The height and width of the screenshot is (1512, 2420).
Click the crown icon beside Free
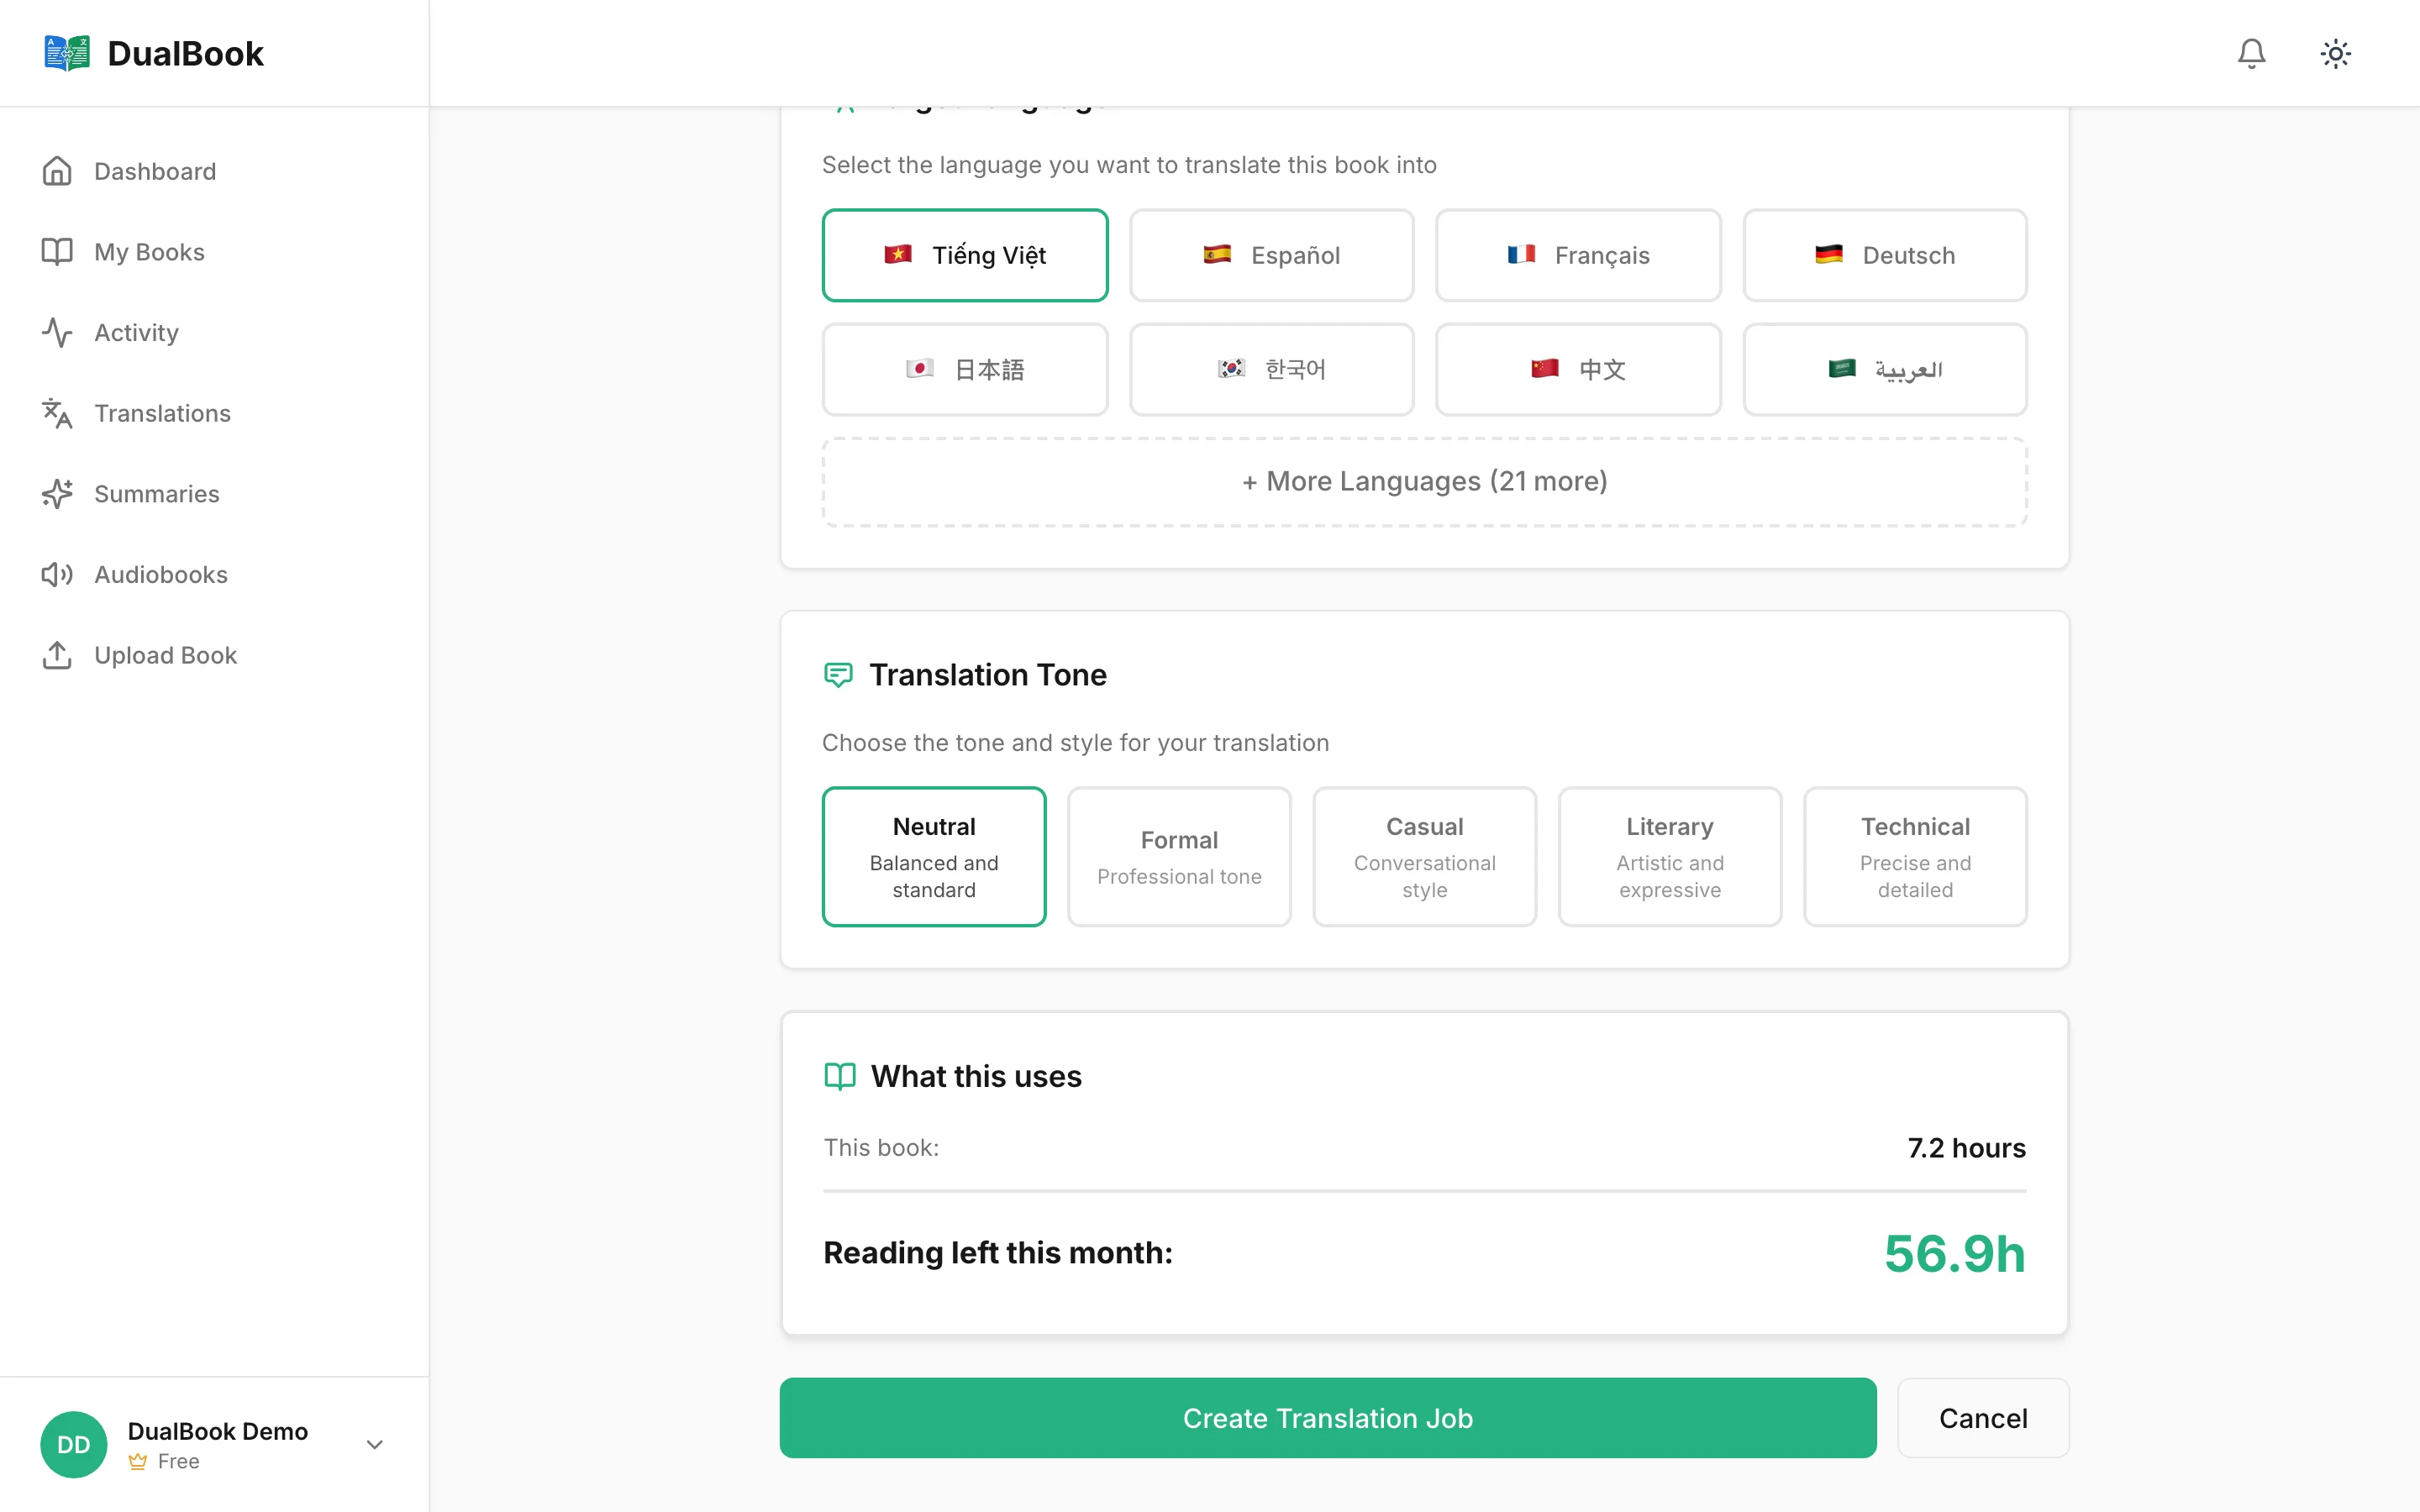click(138, 1461)
